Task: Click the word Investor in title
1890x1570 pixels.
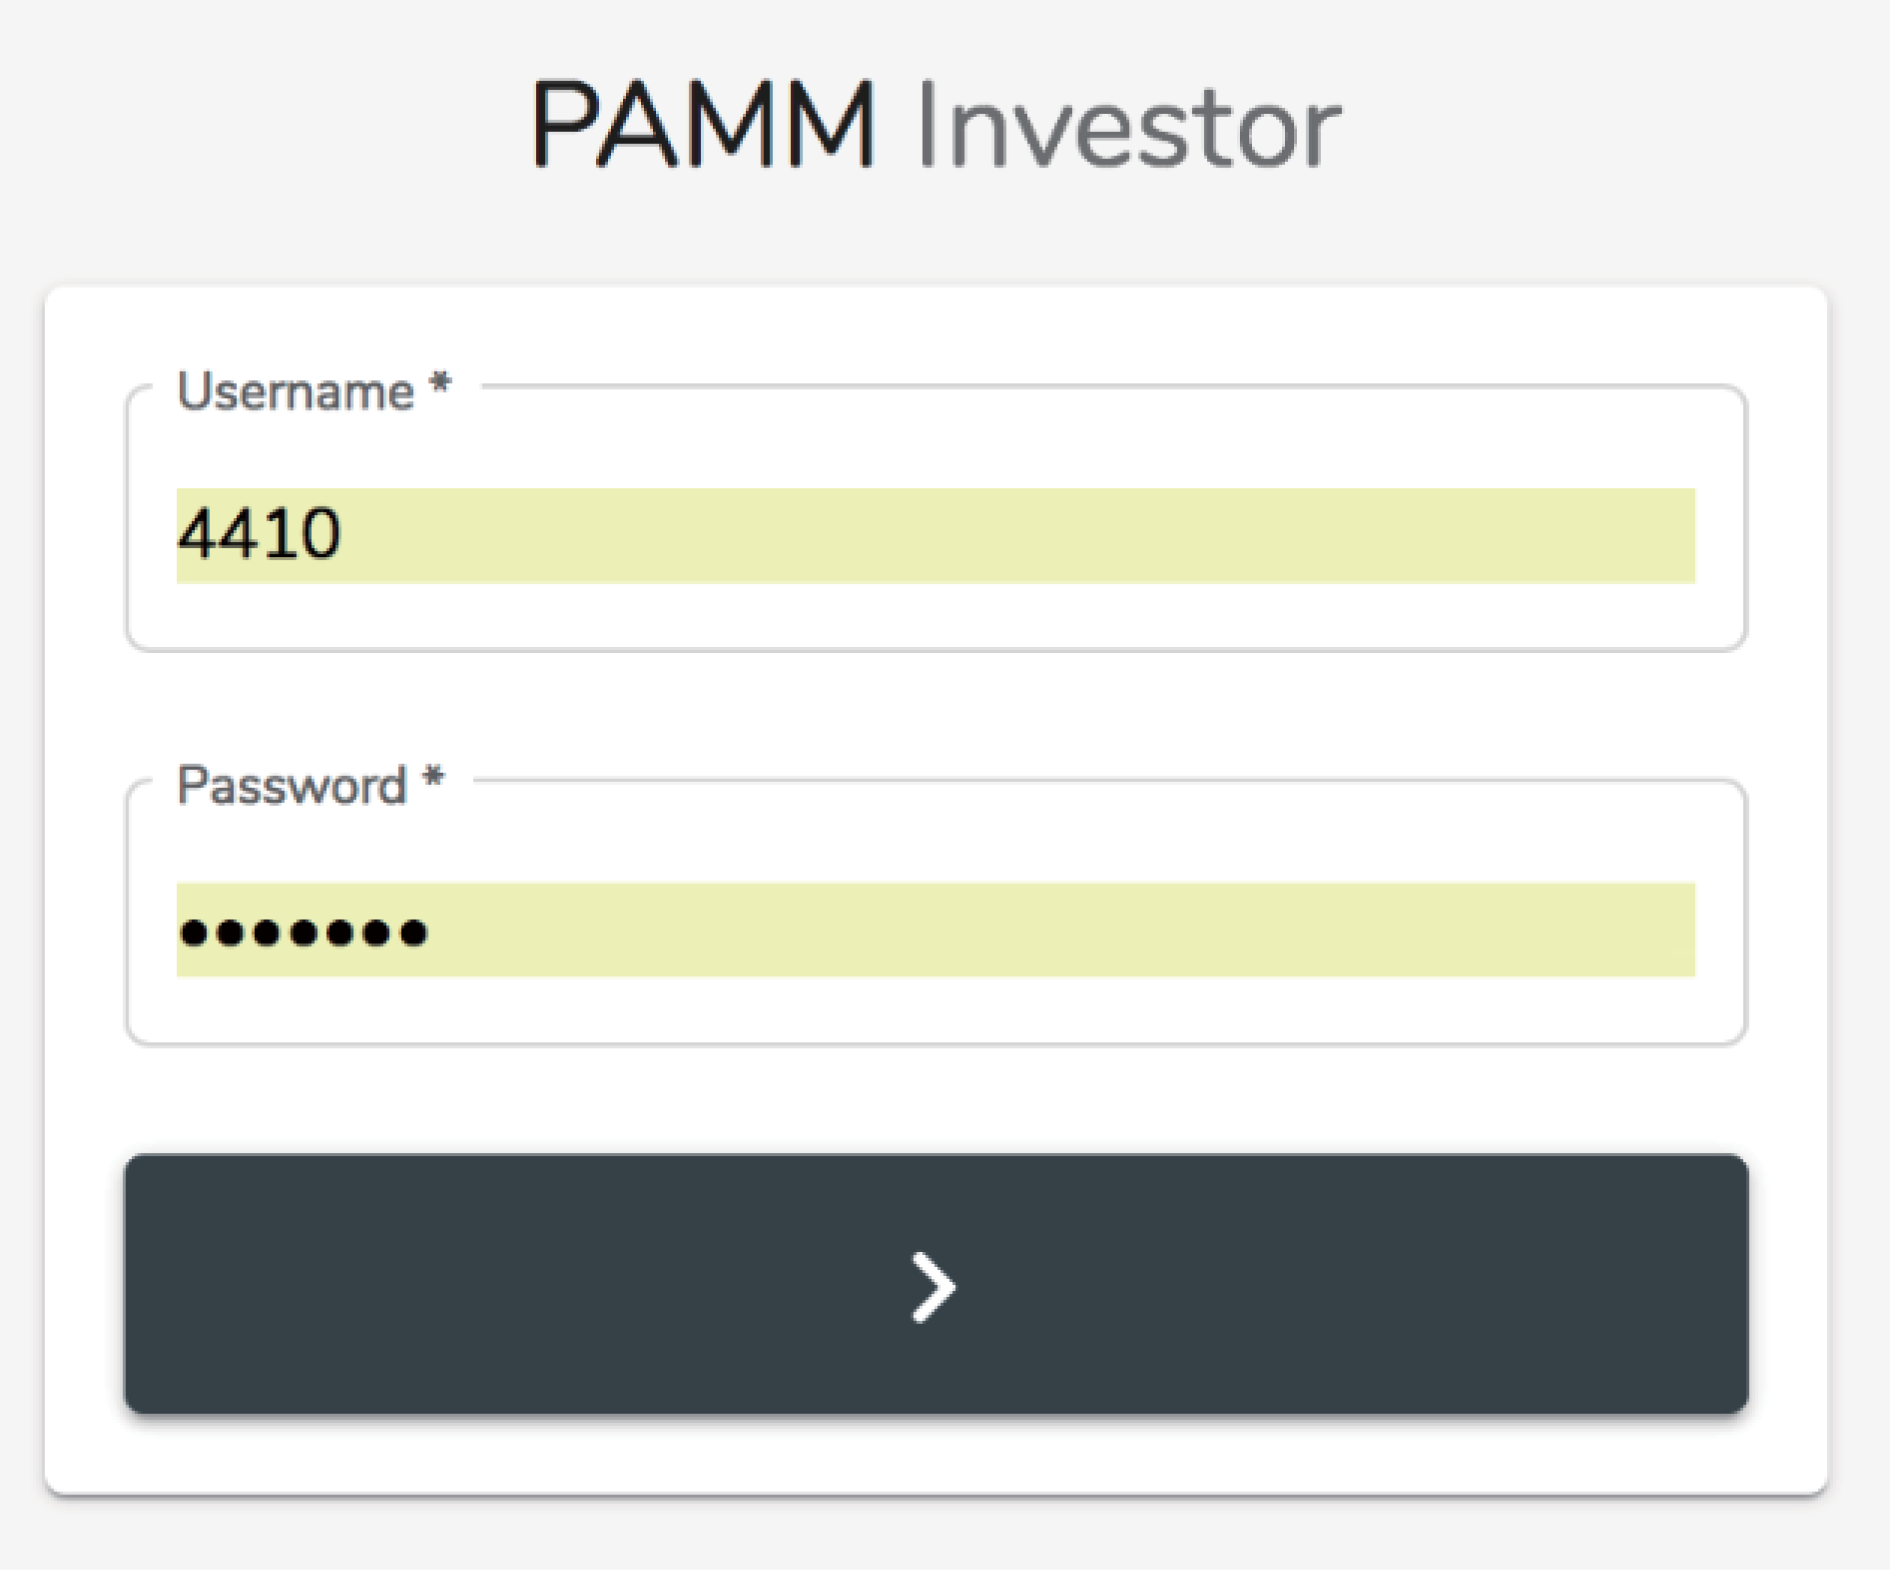Action: tap(1127, 129)
